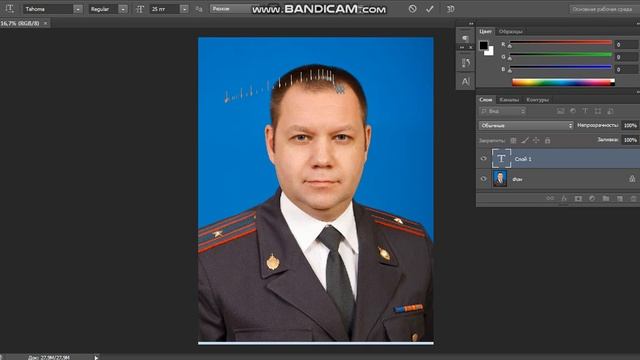Viewport: 640px width, 360px height.
Task: Commit text edits with the checkmark icon
Action: (430, 9)
